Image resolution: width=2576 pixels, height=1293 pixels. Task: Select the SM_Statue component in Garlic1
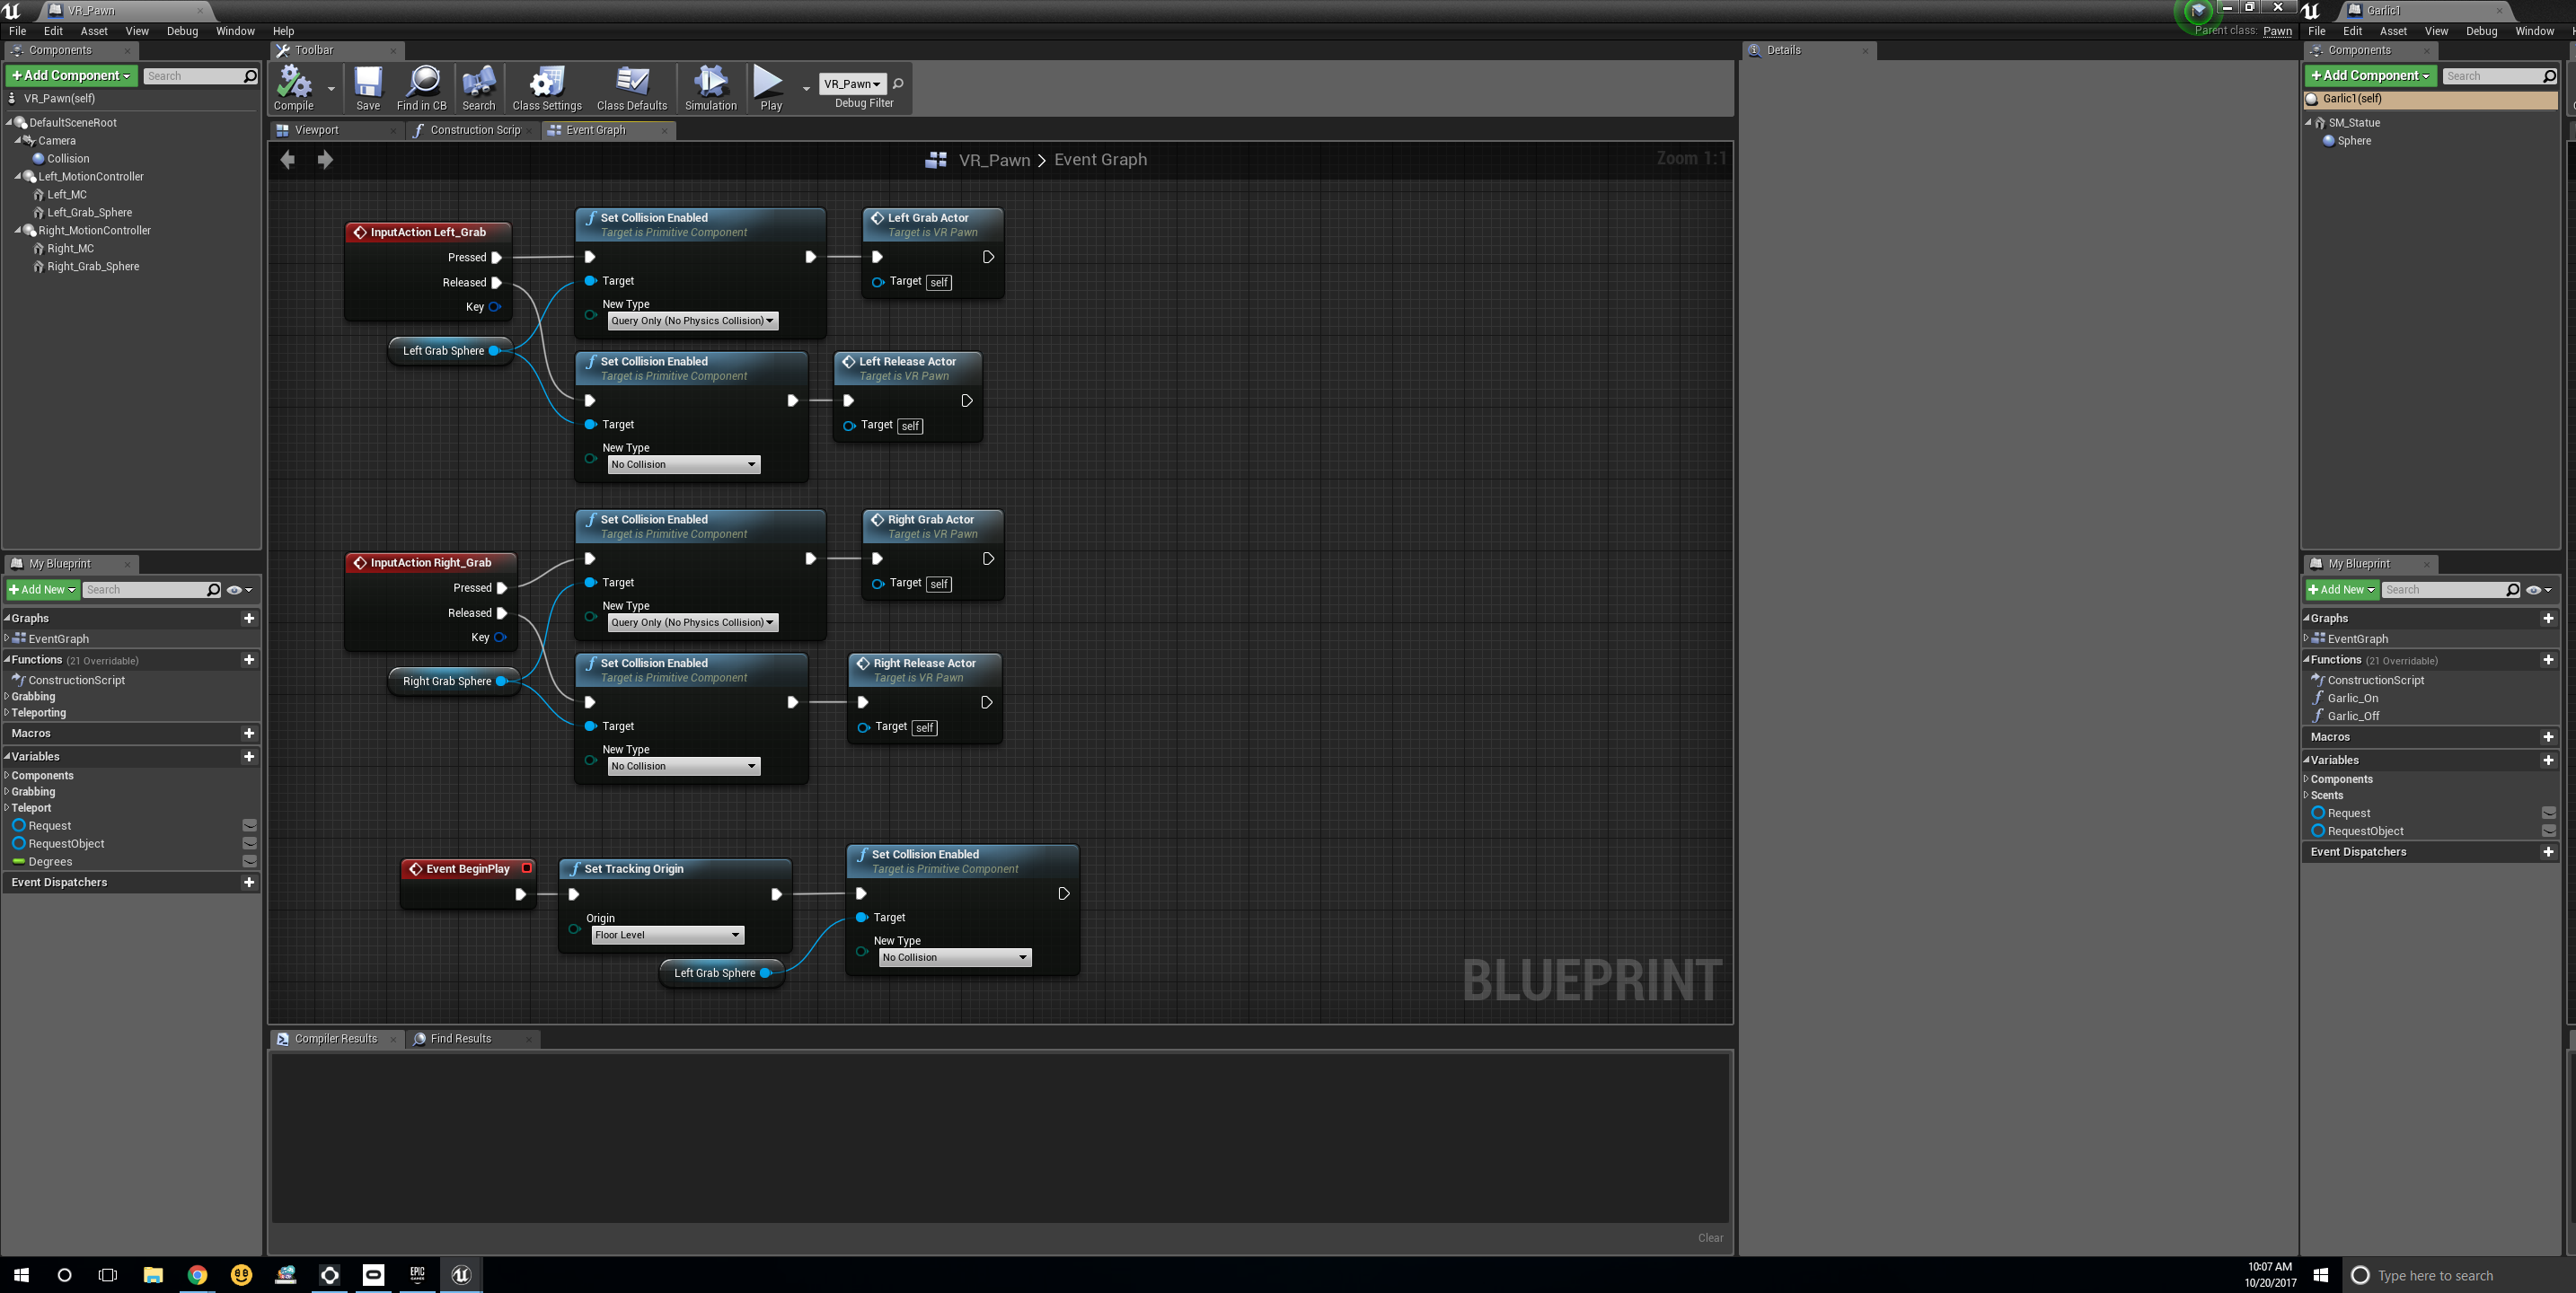pos(2353,123)
